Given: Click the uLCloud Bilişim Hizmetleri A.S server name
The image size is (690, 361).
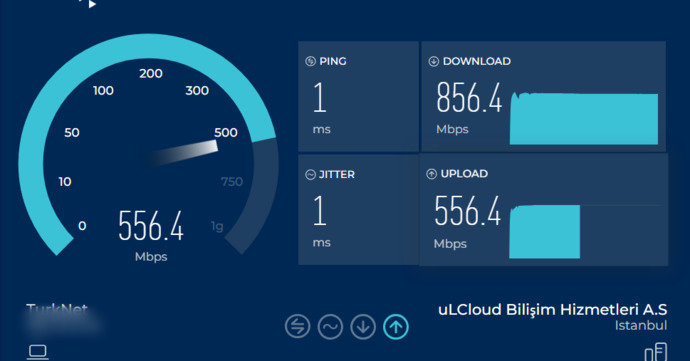Looking at the screenshot, I should (553, 309).
